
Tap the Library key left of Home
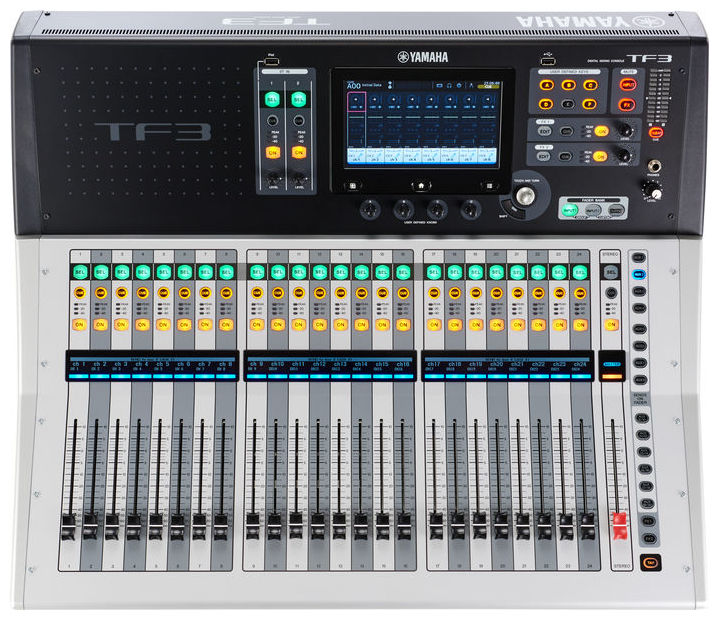tap(352, 186)
